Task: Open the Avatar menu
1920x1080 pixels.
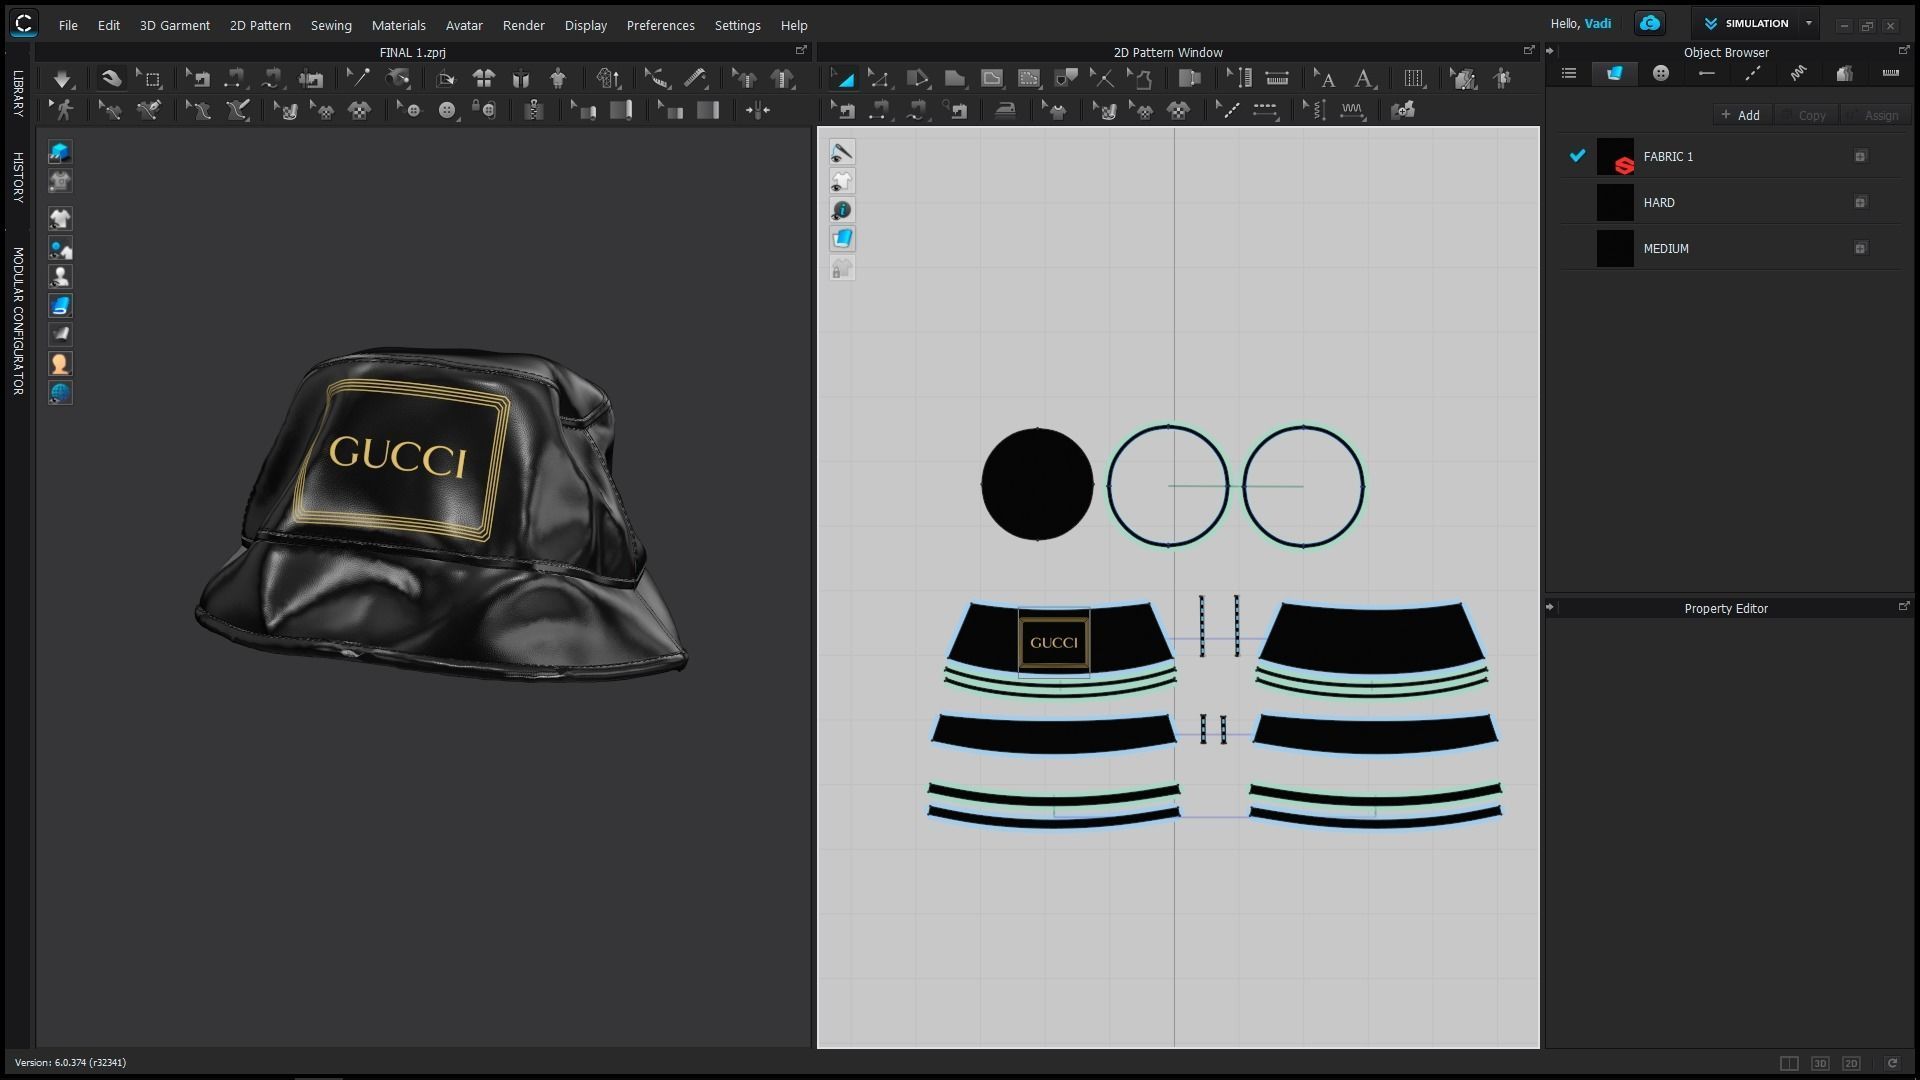Action: point(464,25)
